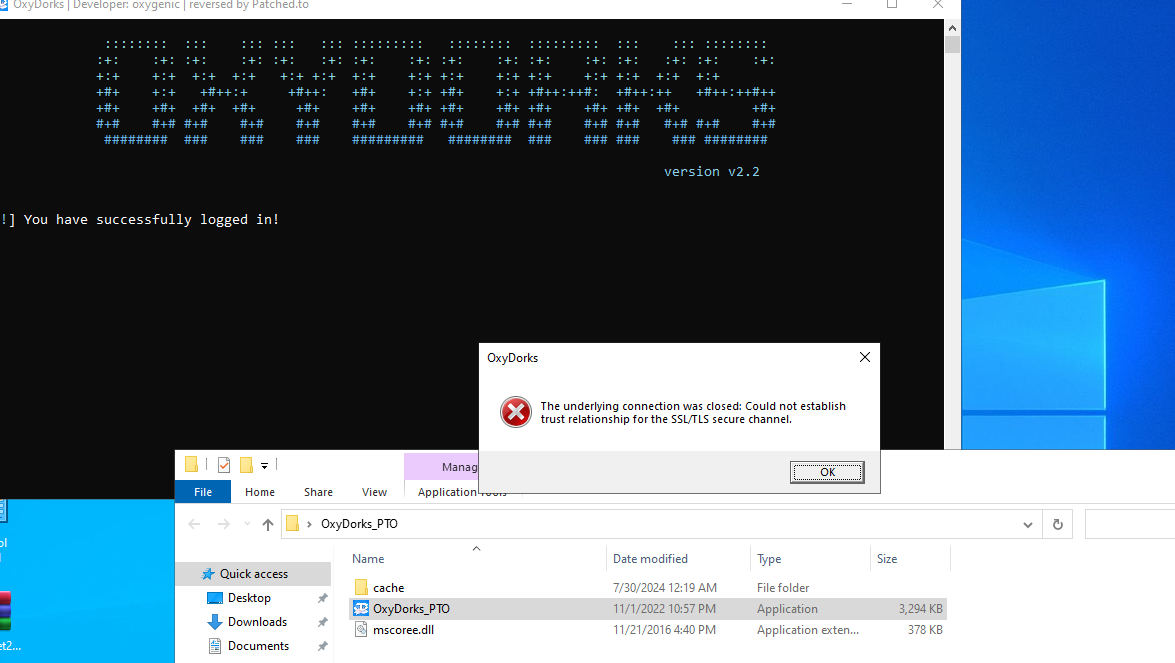Click the 378 KB size cell
Screen dimensions: 1175x663
925,630
